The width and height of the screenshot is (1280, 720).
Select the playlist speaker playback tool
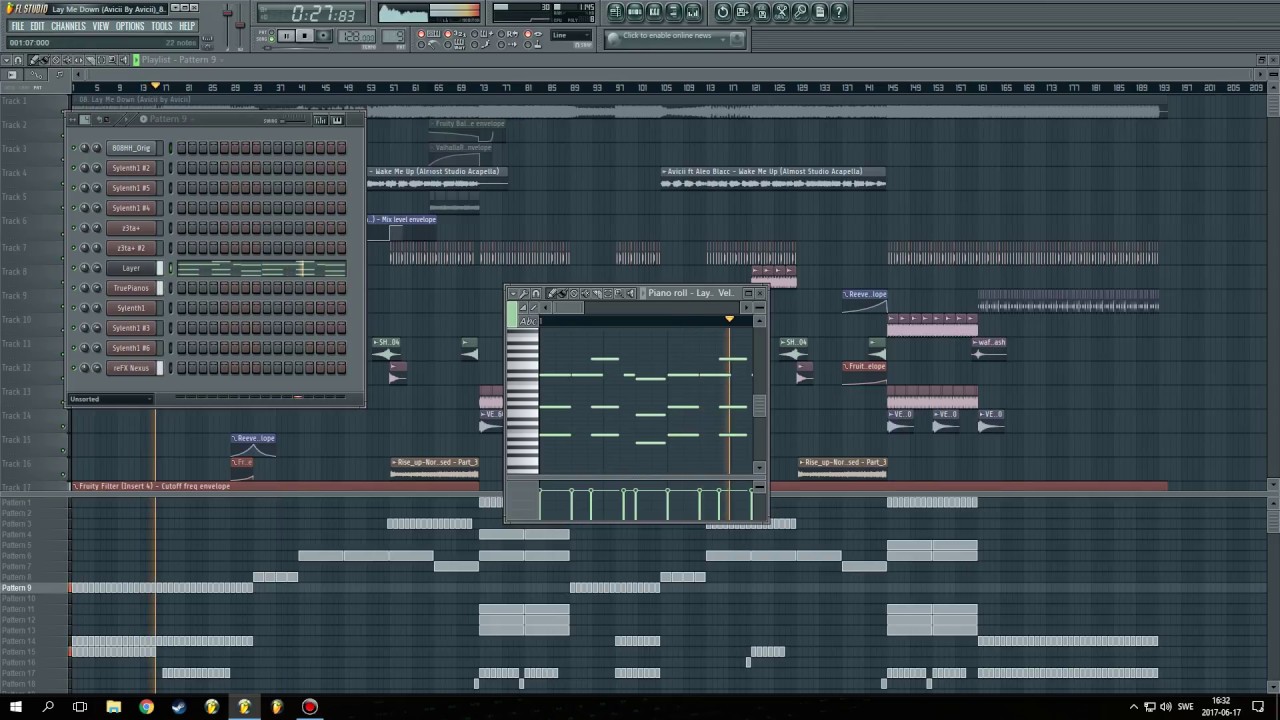coord(123,60)
